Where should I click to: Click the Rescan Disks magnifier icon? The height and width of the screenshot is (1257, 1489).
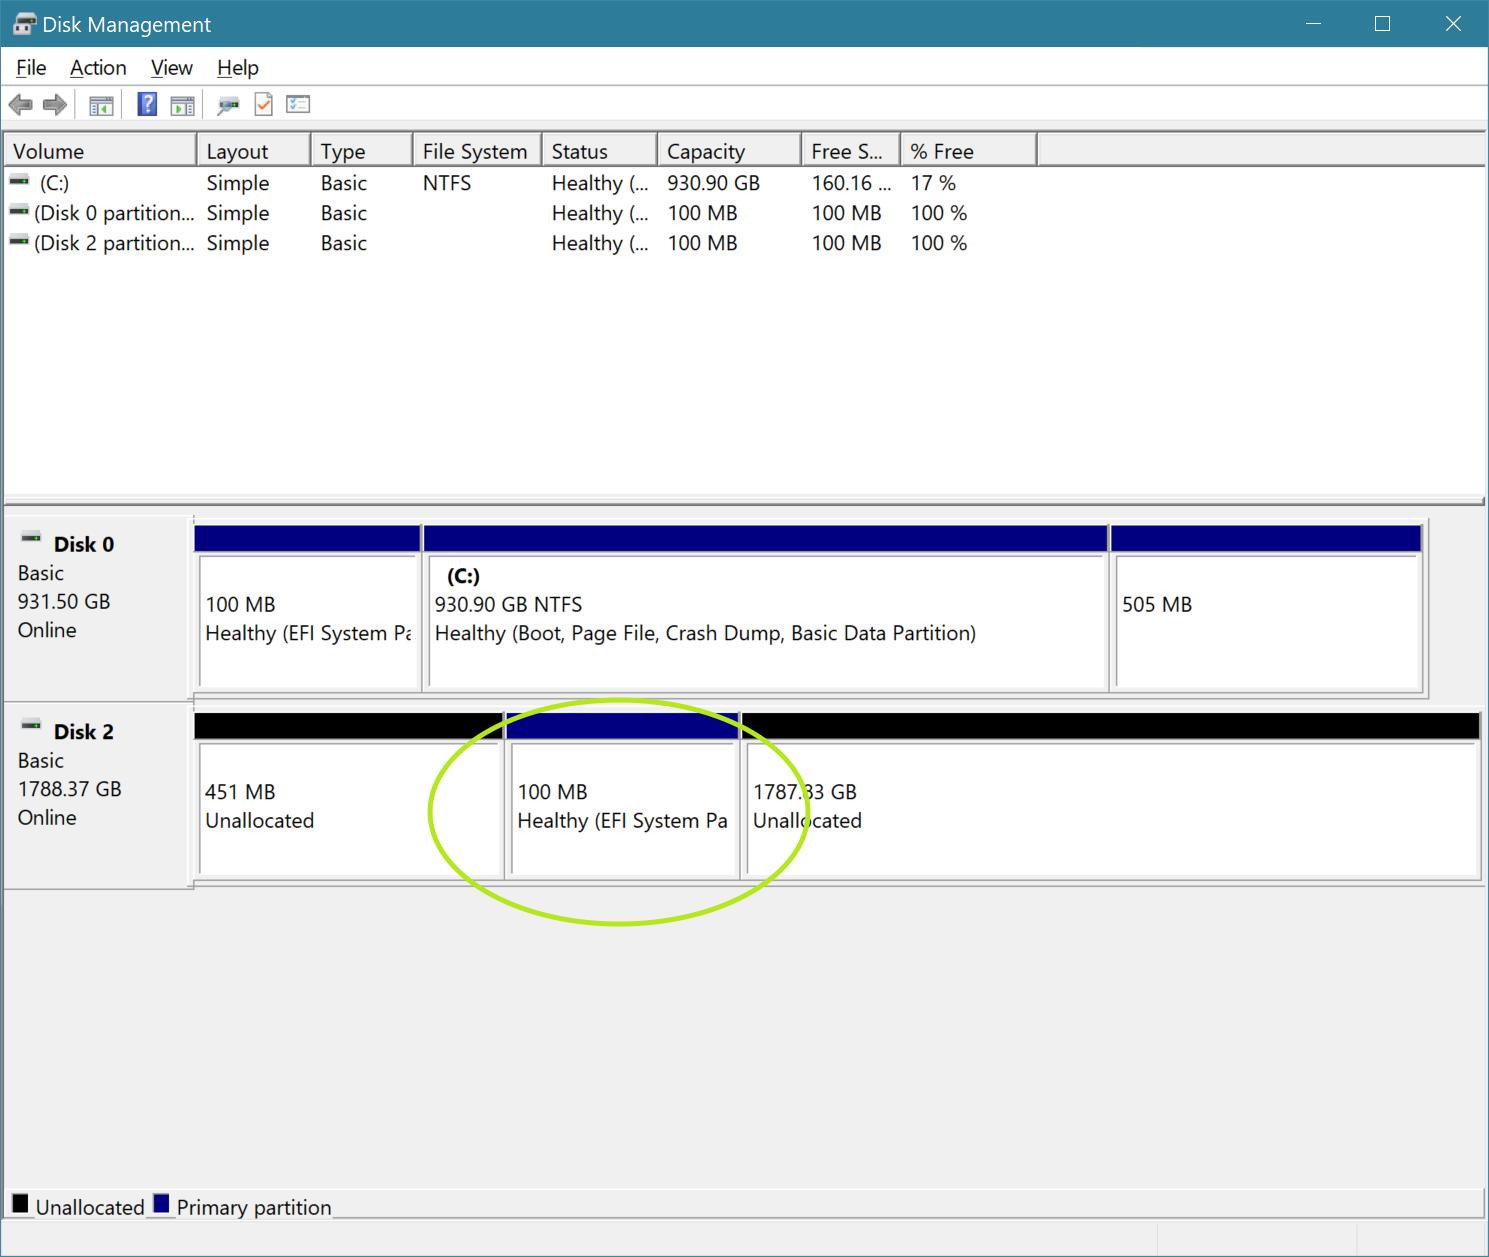point(228,104)
